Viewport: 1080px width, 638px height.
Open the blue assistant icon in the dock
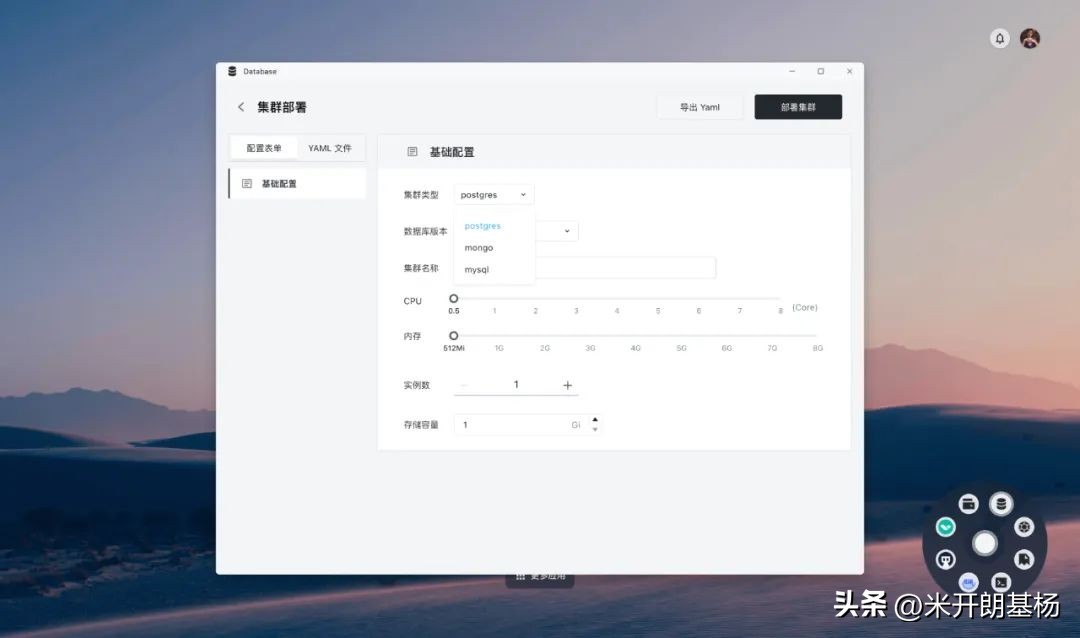967,581
